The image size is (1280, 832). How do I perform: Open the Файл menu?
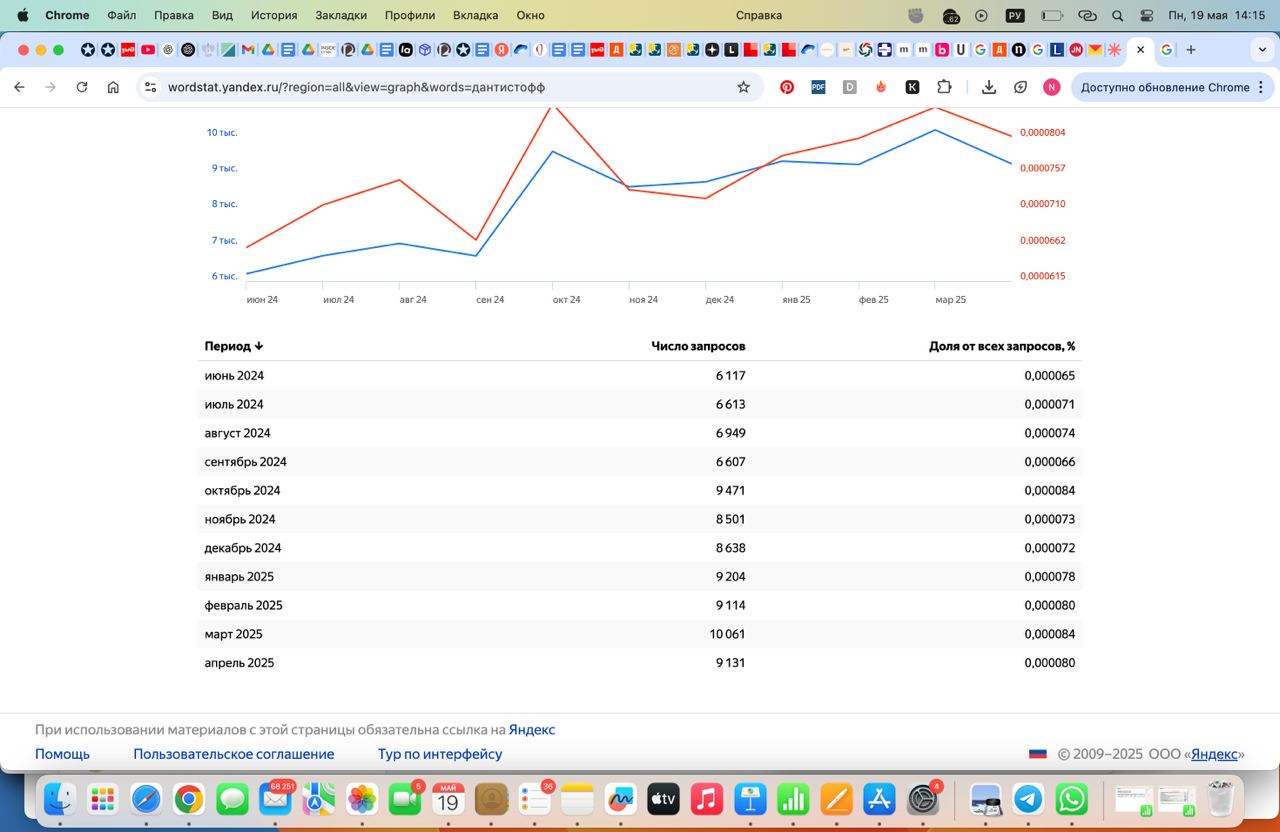coord(121,15)
